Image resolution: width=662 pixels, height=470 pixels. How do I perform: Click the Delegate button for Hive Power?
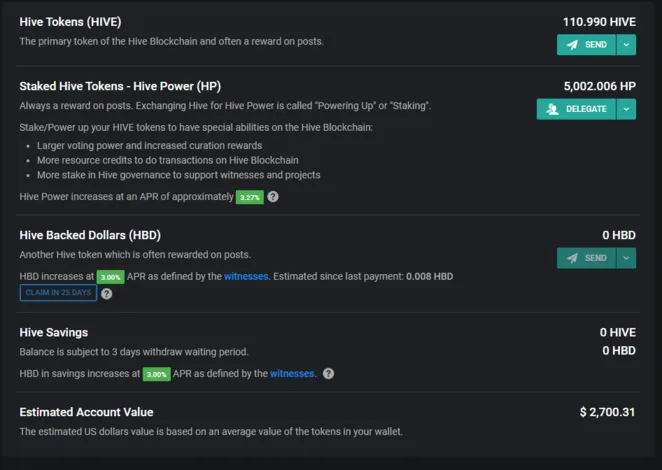[576, 109]
